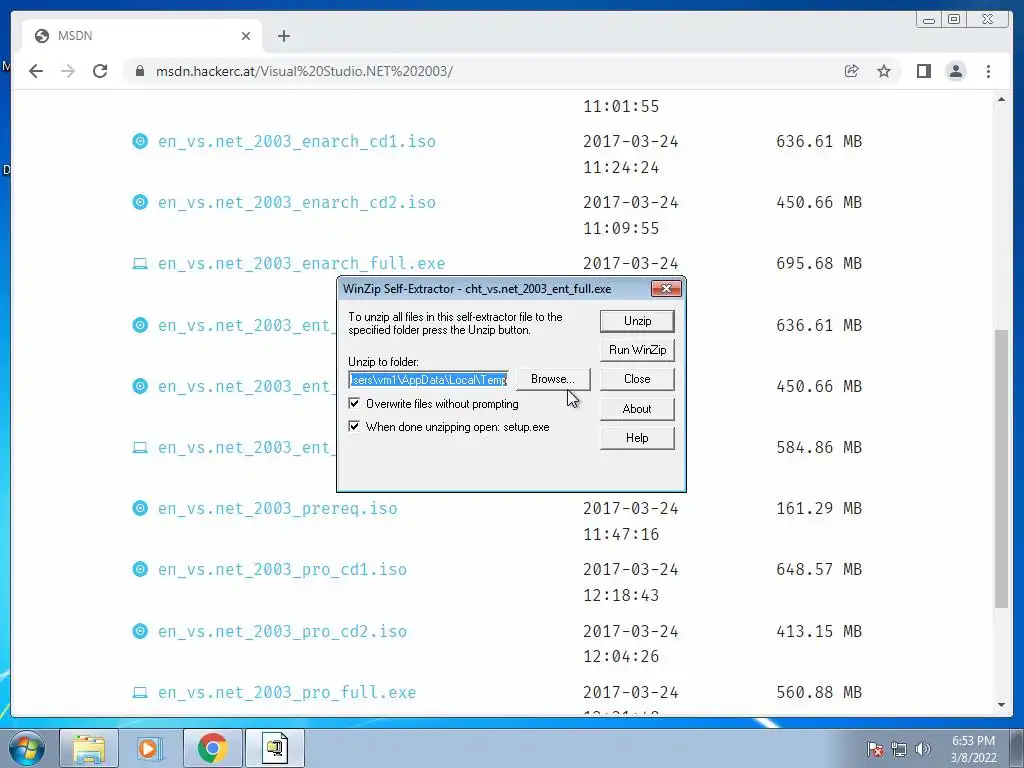
Task: Click the disc icon in the 636.61 MB ent row
Action: click(140, 325)
